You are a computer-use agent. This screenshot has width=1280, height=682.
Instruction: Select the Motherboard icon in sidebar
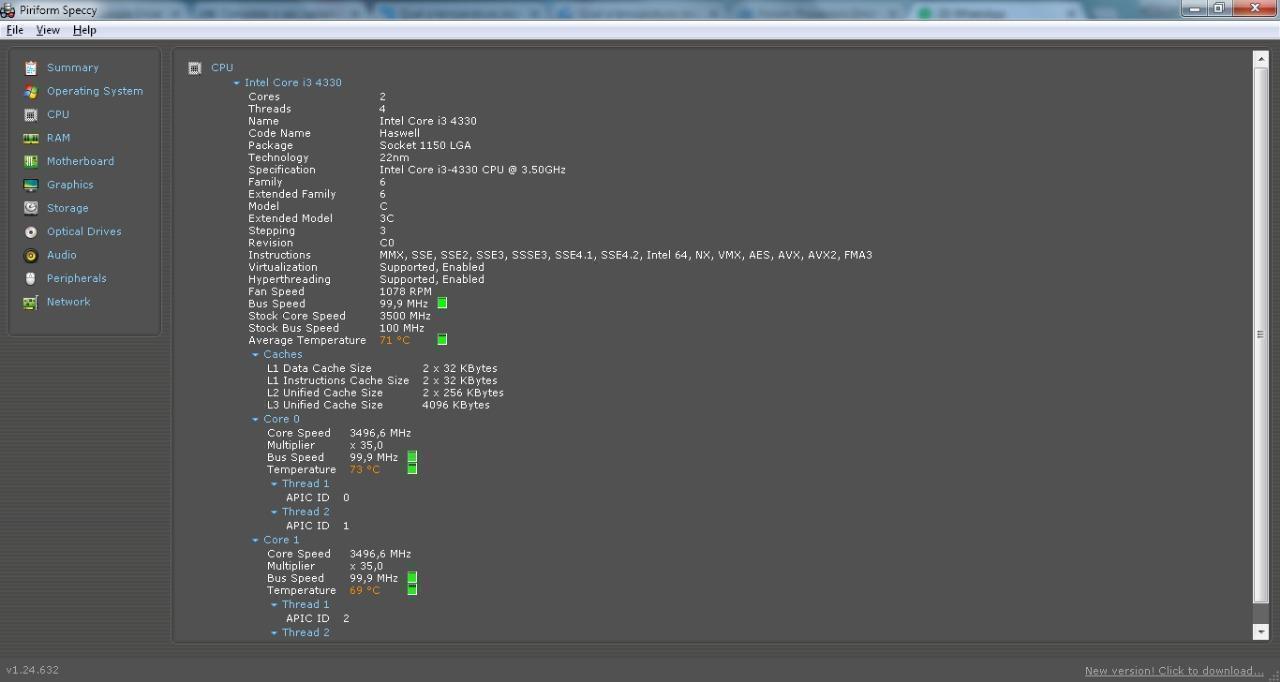(x=31, y=161)
